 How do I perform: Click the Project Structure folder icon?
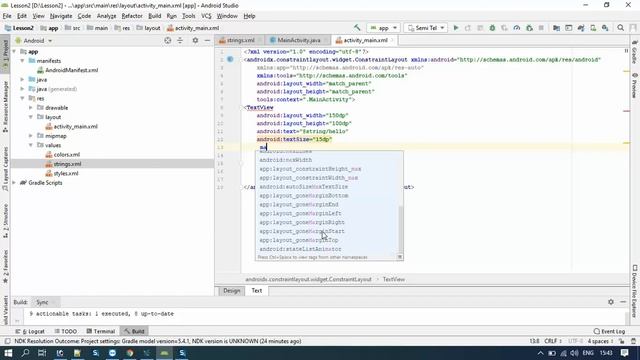click(556, 28)
